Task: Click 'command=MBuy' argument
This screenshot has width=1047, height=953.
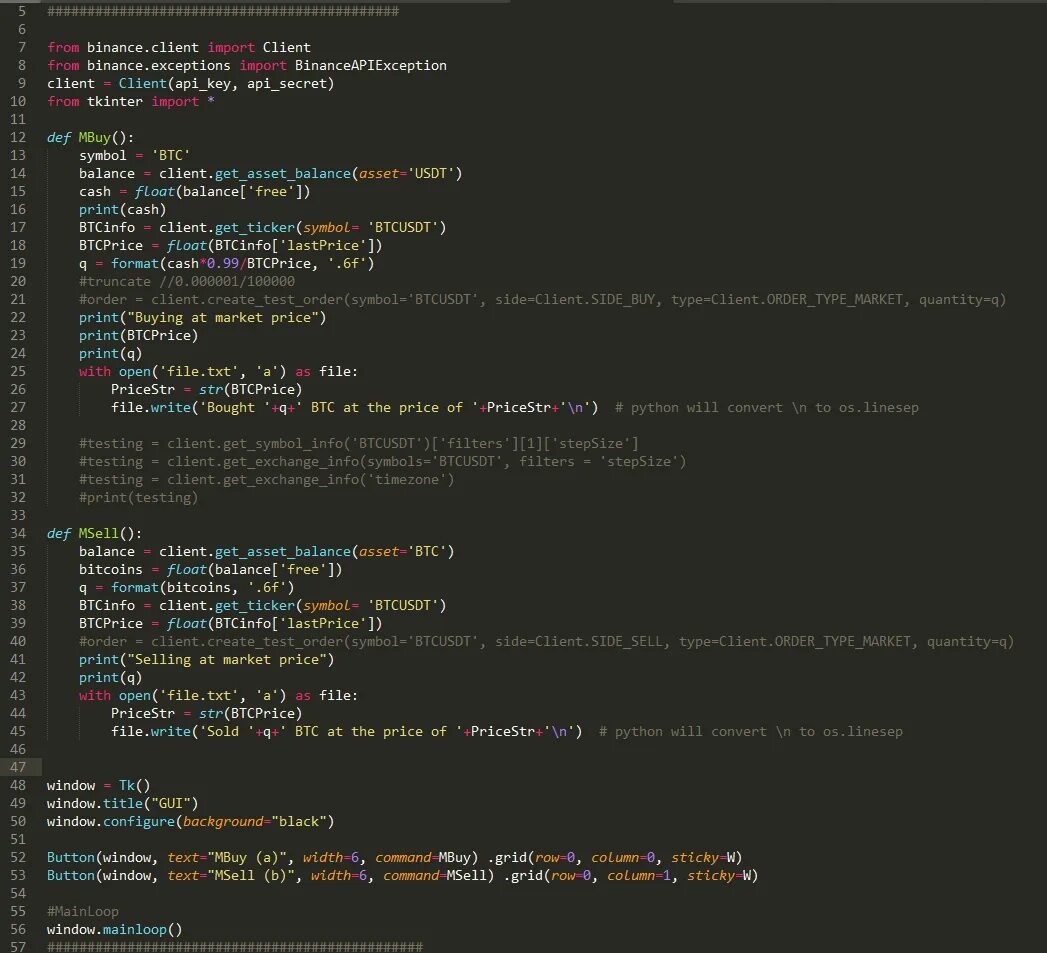Action: click(423, 858)
